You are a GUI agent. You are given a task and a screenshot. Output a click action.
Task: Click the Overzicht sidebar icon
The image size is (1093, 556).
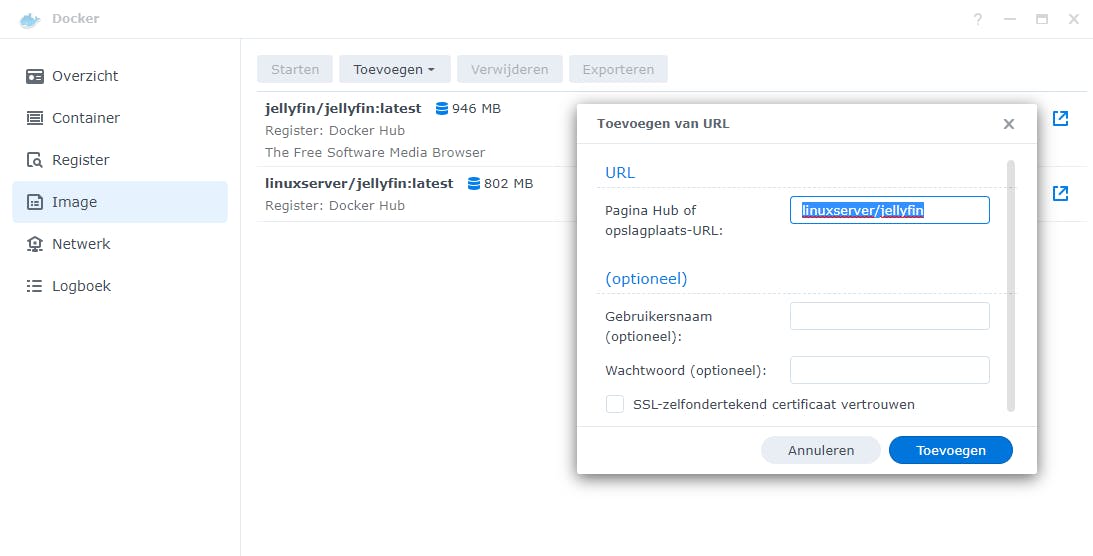[35, 76]
